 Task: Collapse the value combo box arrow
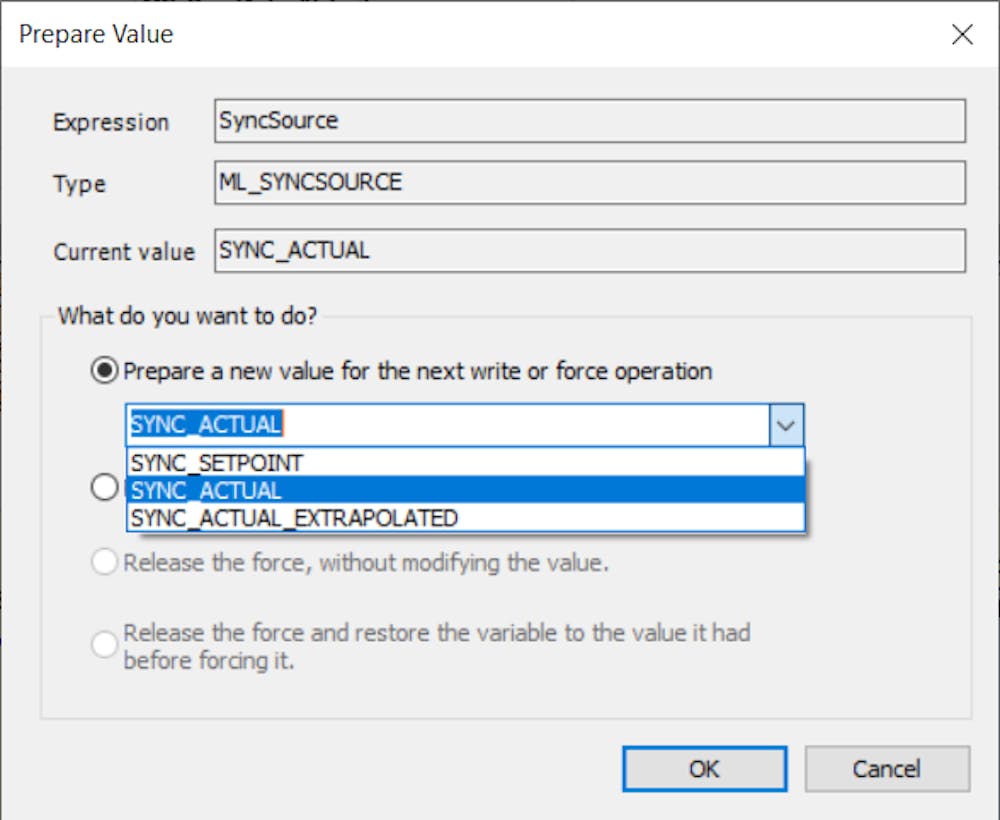pyautogui.click(x=787, y=424)
